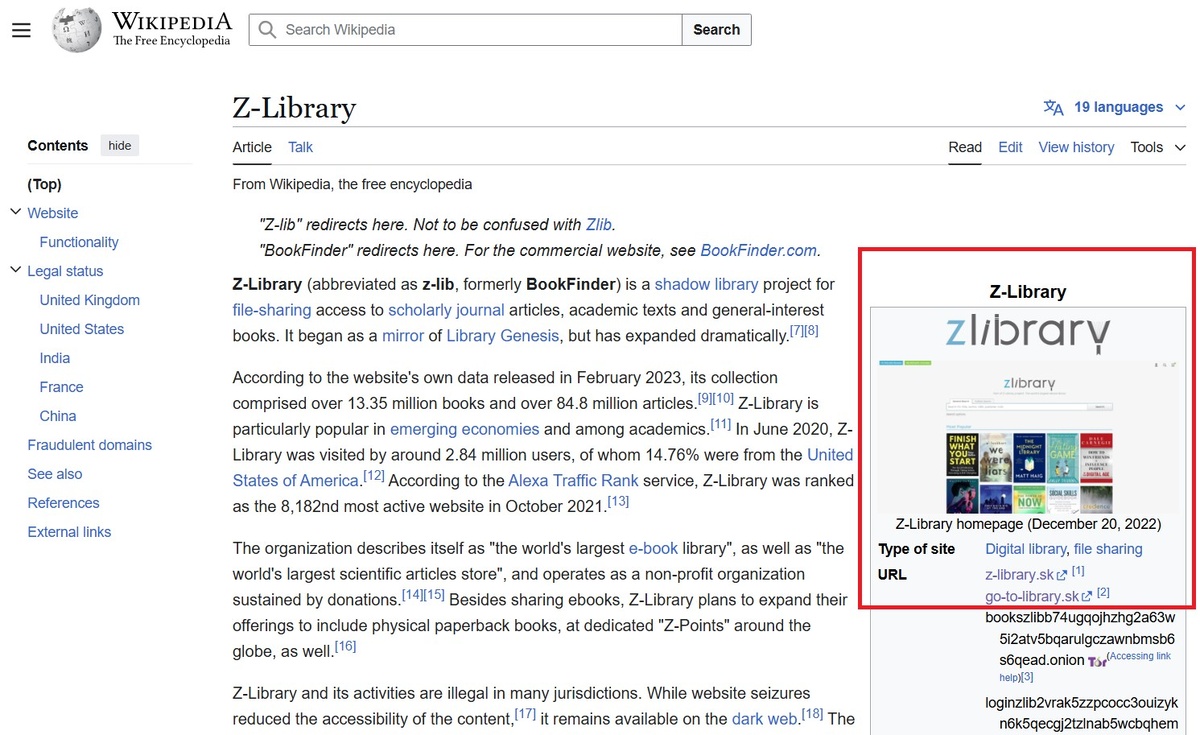Click the Search button
The height and width of the screenshot is (735, 1200).
[x=716, y=30]
